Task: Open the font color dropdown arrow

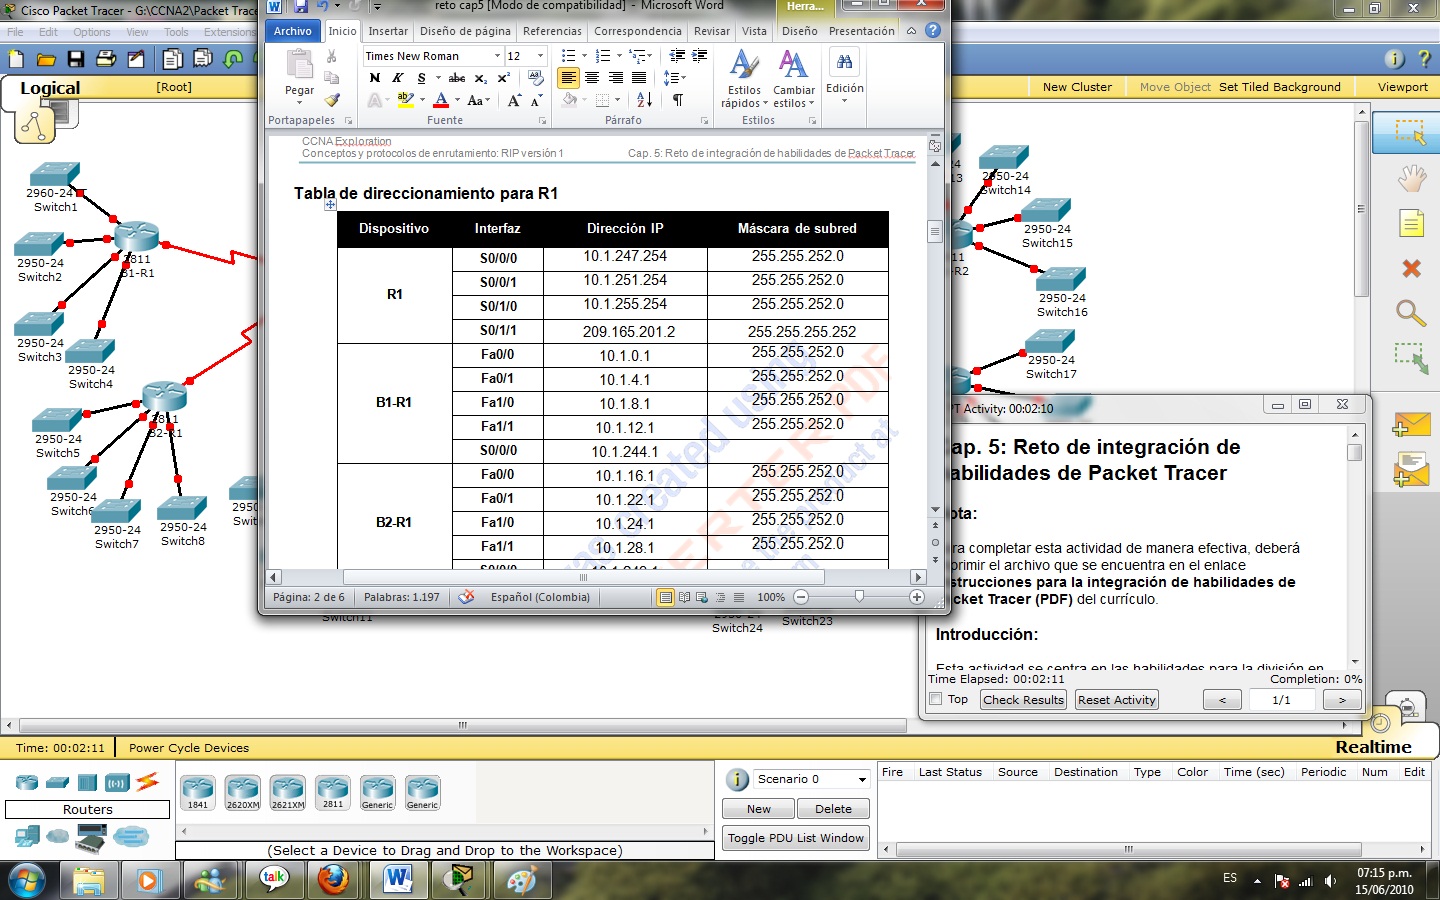Action: [x=458, y=100]
